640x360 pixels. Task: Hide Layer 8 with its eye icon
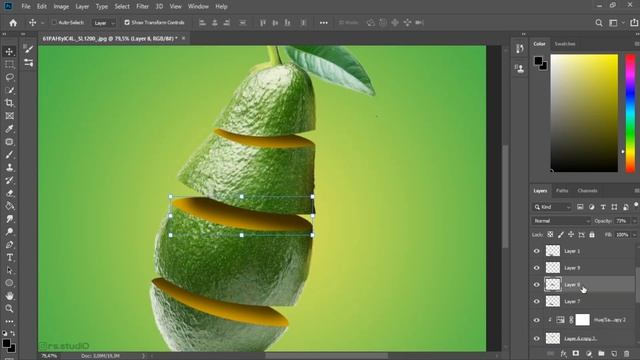(x=537, y=284)
